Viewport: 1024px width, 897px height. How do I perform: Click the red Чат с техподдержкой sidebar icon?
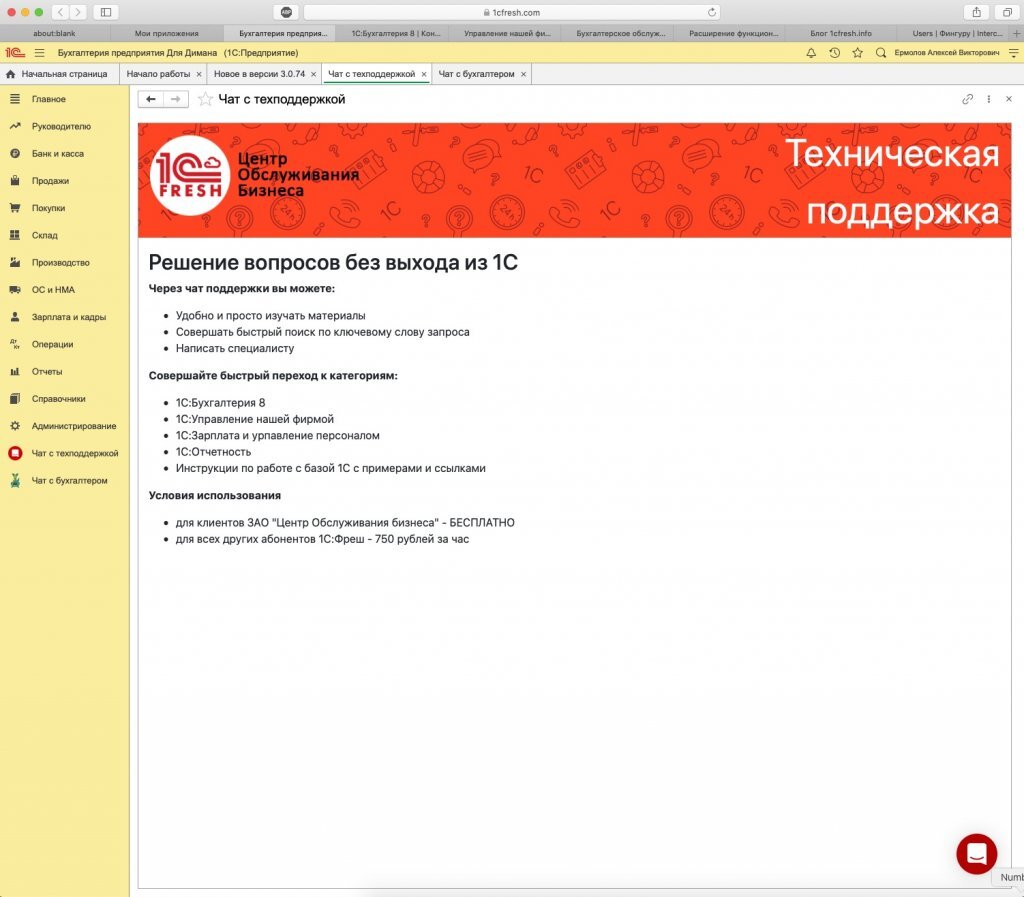[15, 453]
